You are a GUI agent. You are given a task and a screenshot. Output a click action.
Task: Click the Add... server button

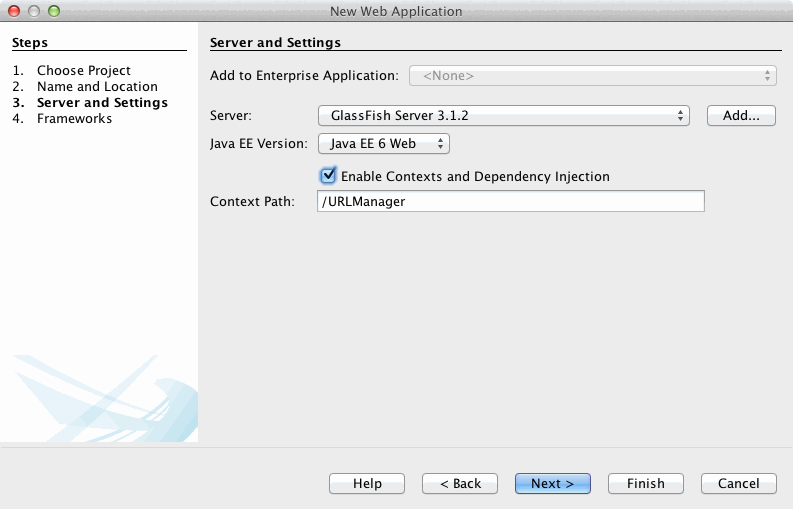coord(741,115)
